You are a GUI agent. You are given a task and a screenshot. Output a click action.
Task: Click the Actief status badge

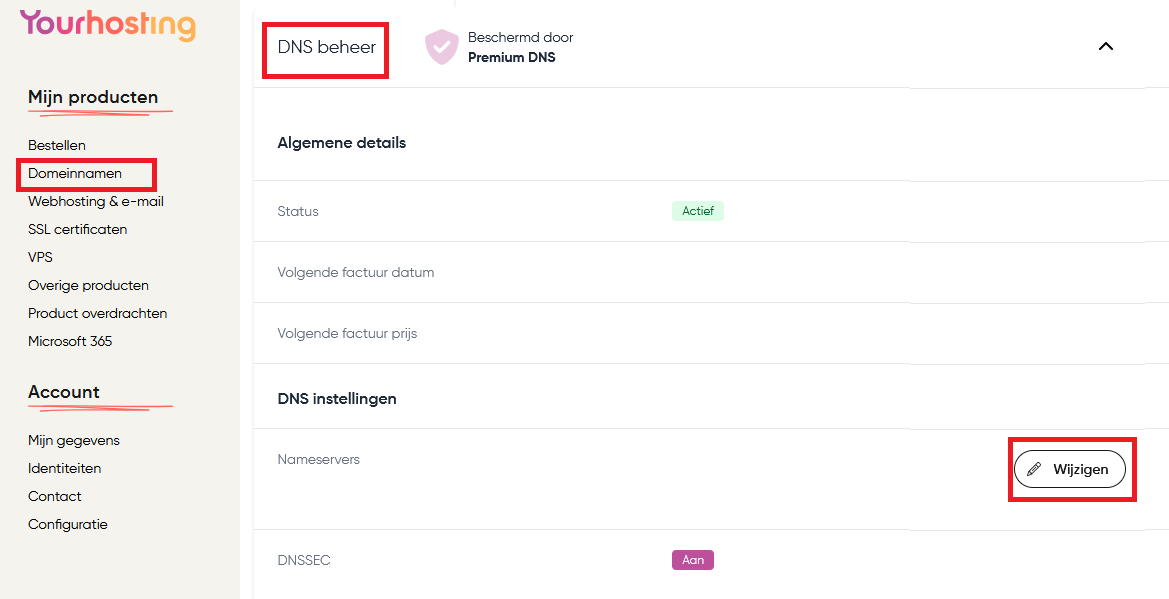(x=698, y=211)
